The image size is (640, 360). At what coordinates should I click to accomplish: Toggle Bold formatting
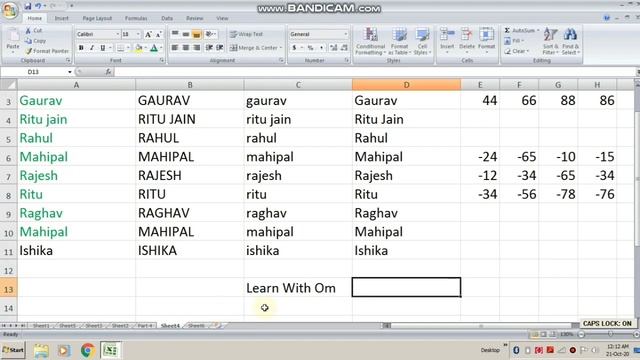tap(81, 48)
